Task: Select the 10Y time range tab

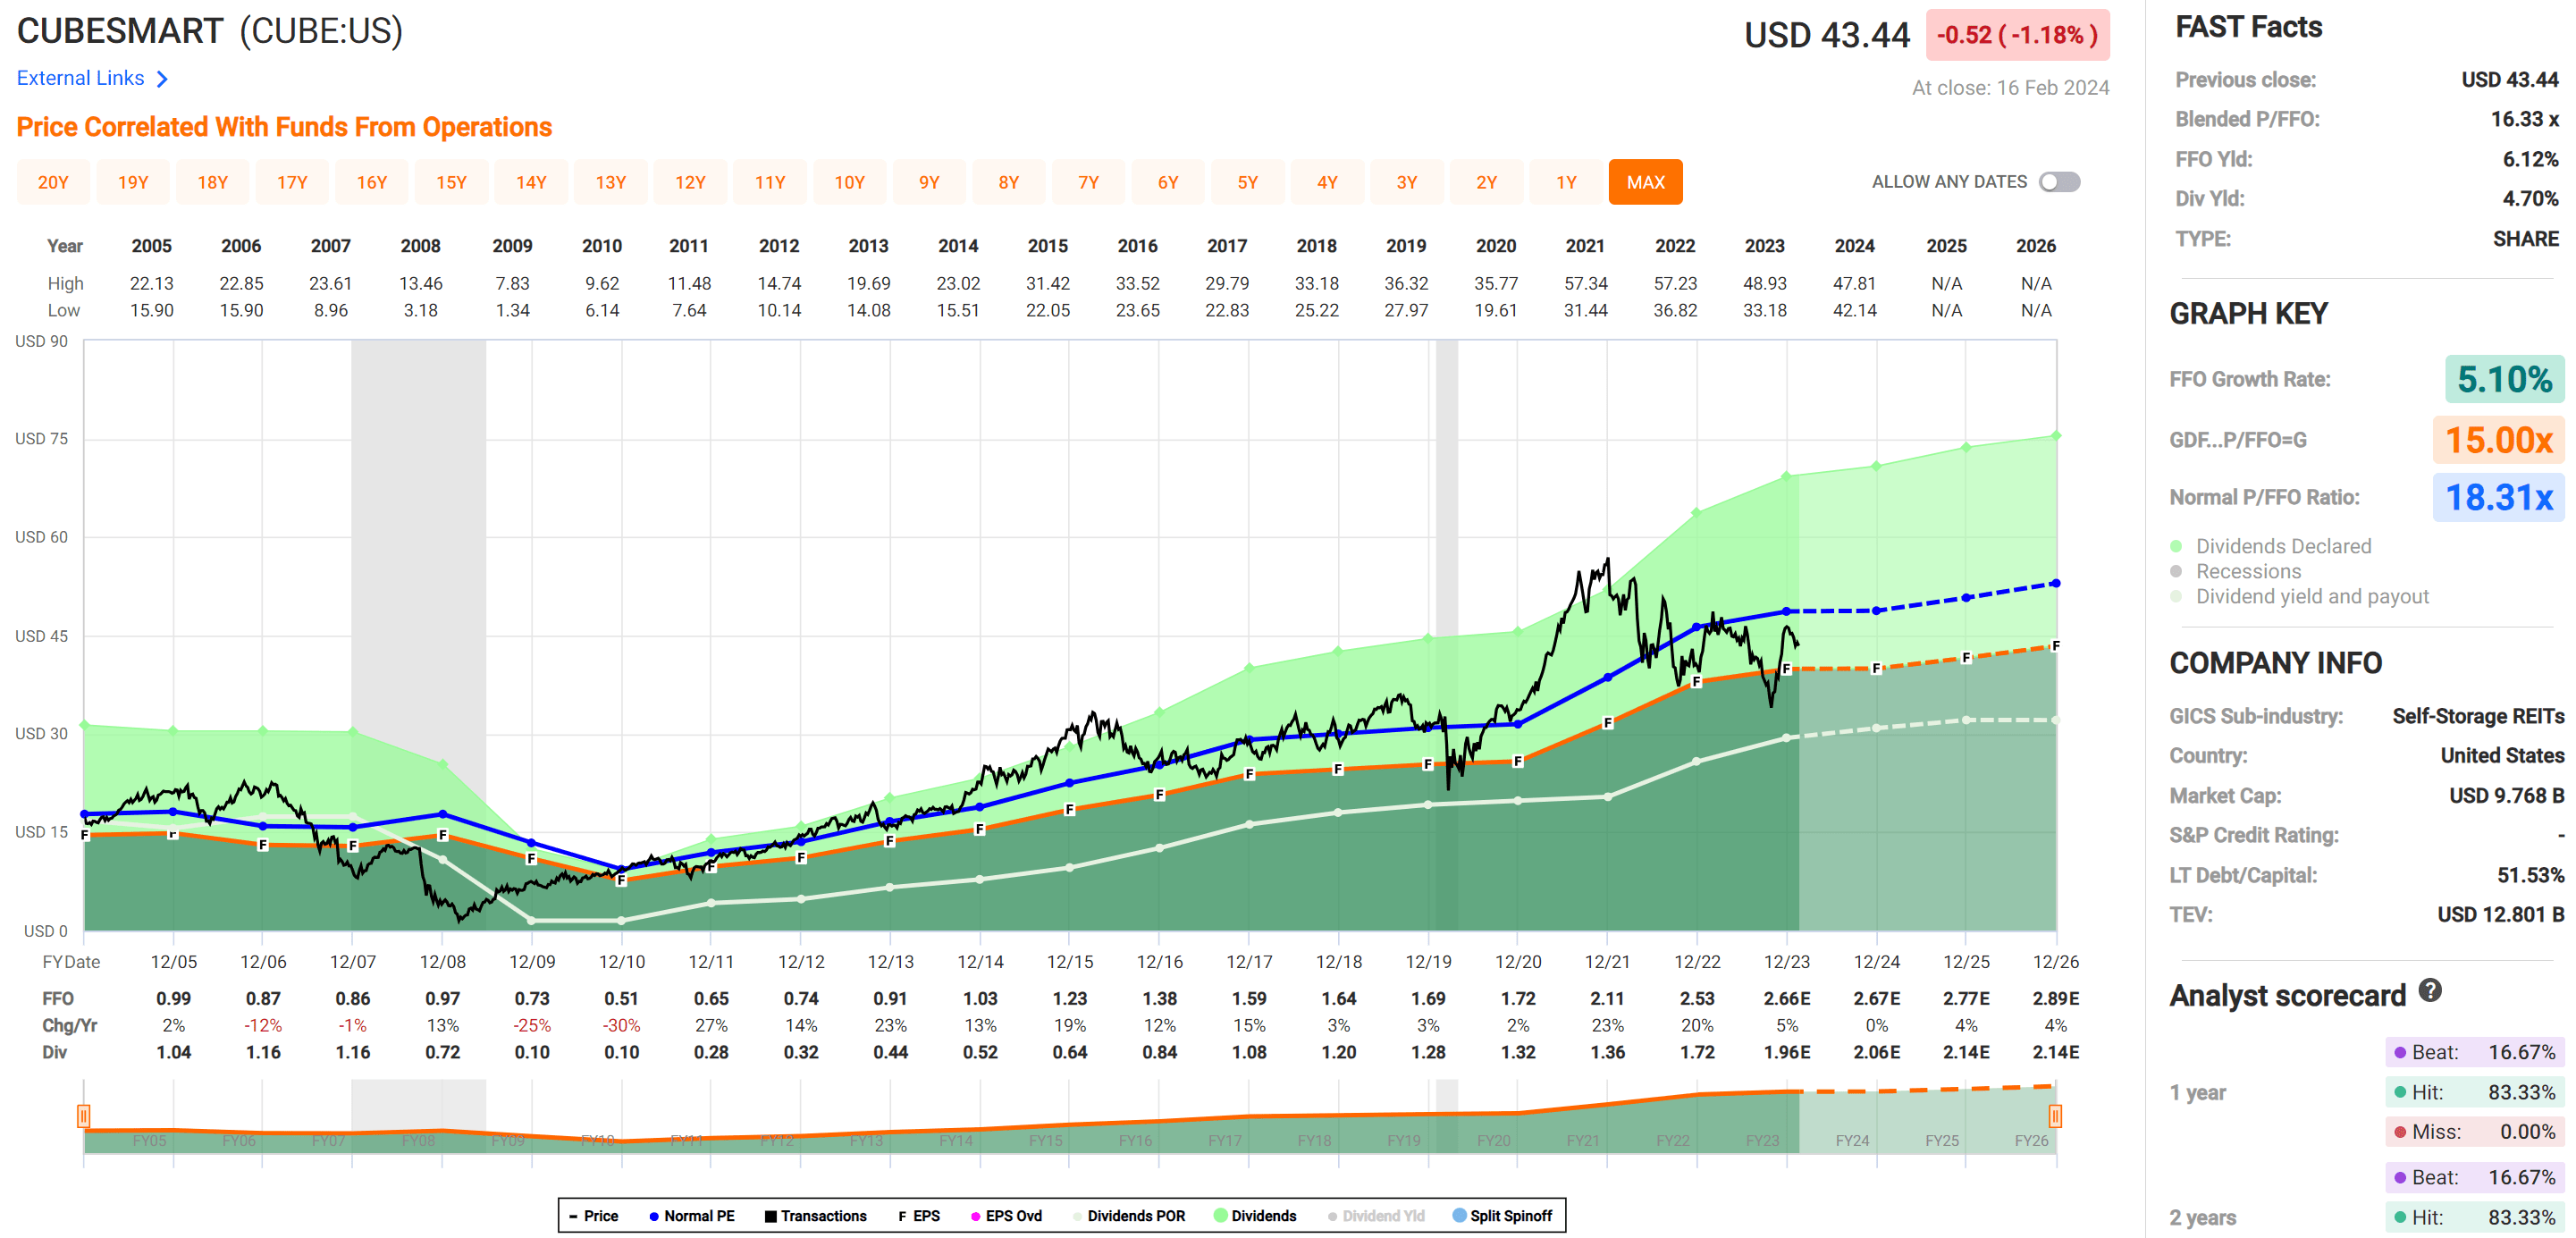Action: [849, 182]
